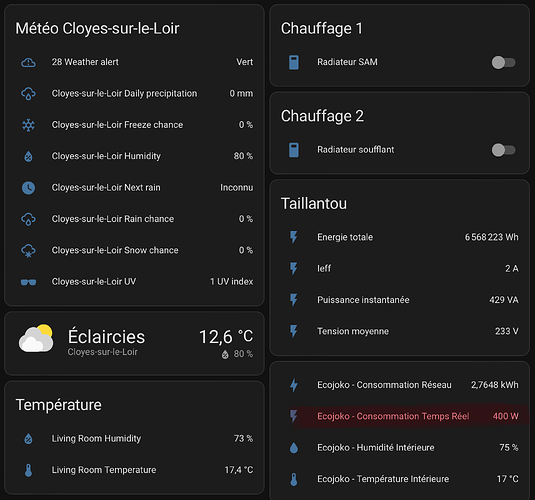Open the Éclaircies weather forecast card
This screenshot has width=535, height=500.
(134, 343)
